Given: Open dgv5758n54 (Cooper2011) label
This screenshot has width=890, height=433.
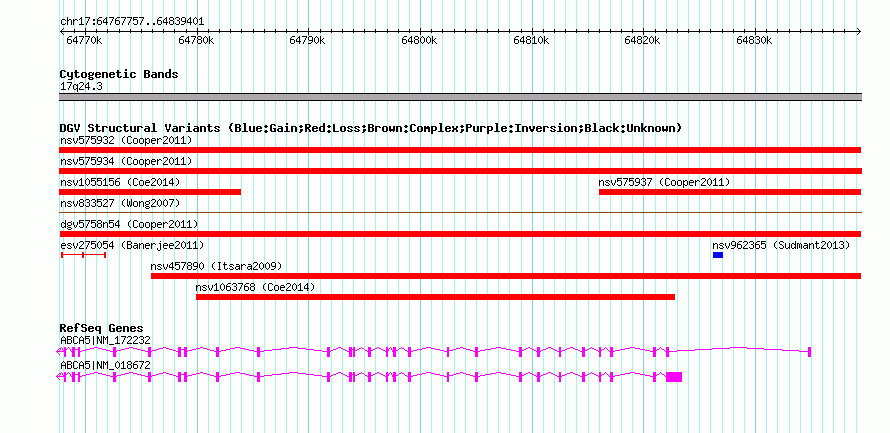Looking at the screenshot, I should 129,224.
